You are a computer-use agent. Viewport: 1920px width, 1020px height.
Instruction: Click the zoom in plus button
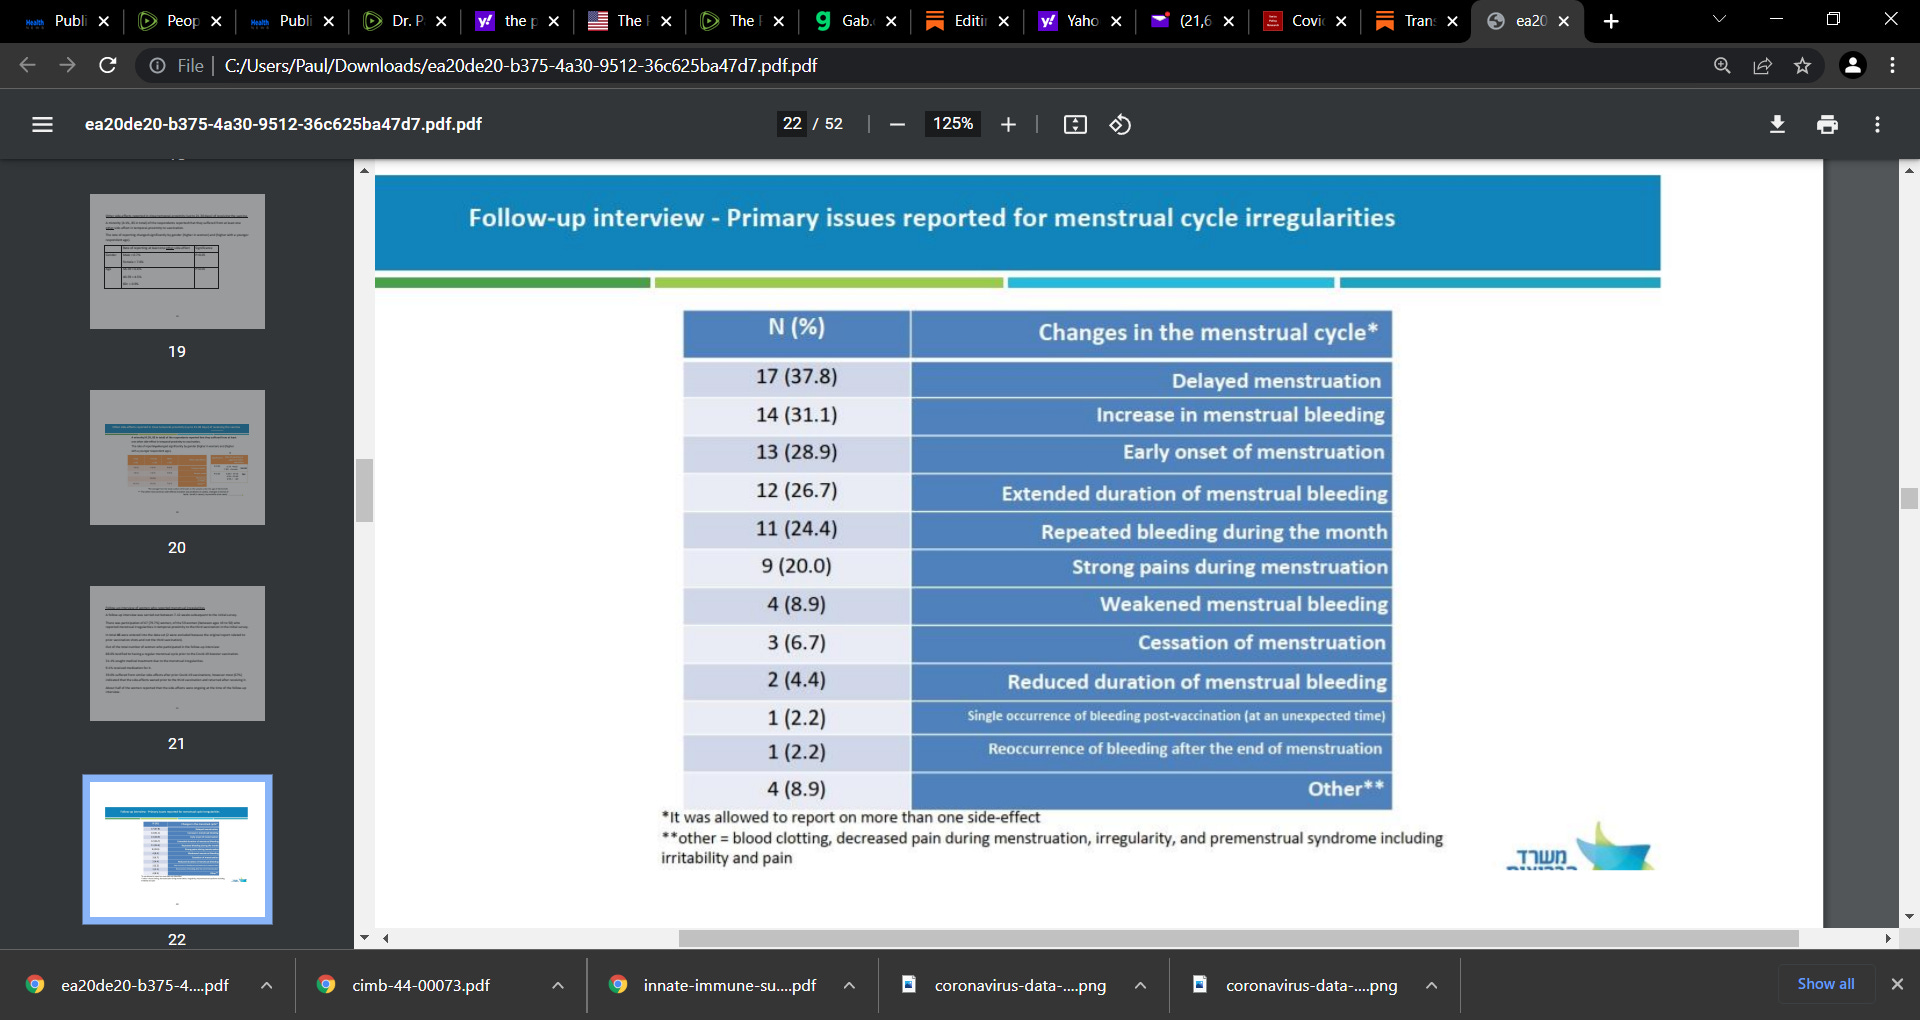click(1008, 124)
